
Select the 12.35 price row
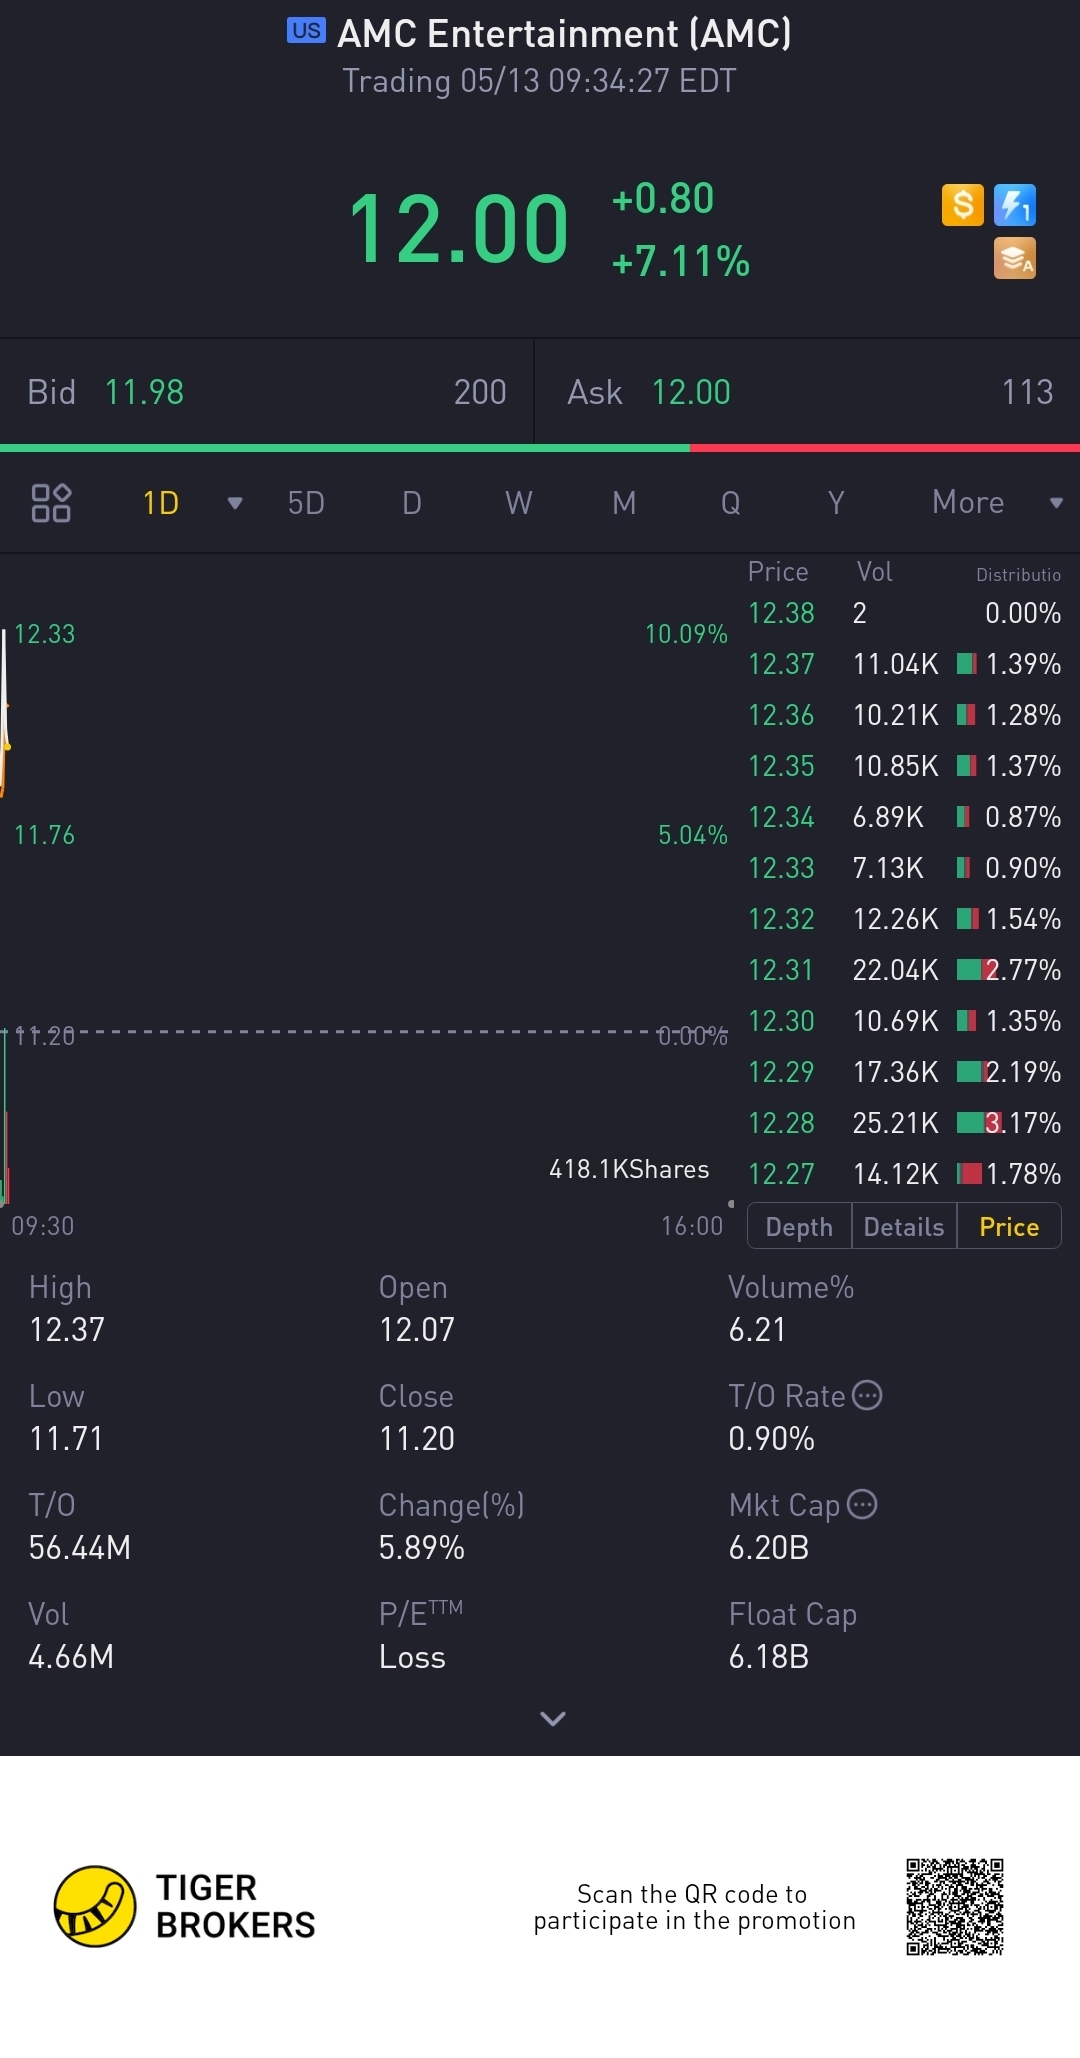pyautogui.click(x=904, y=766)
